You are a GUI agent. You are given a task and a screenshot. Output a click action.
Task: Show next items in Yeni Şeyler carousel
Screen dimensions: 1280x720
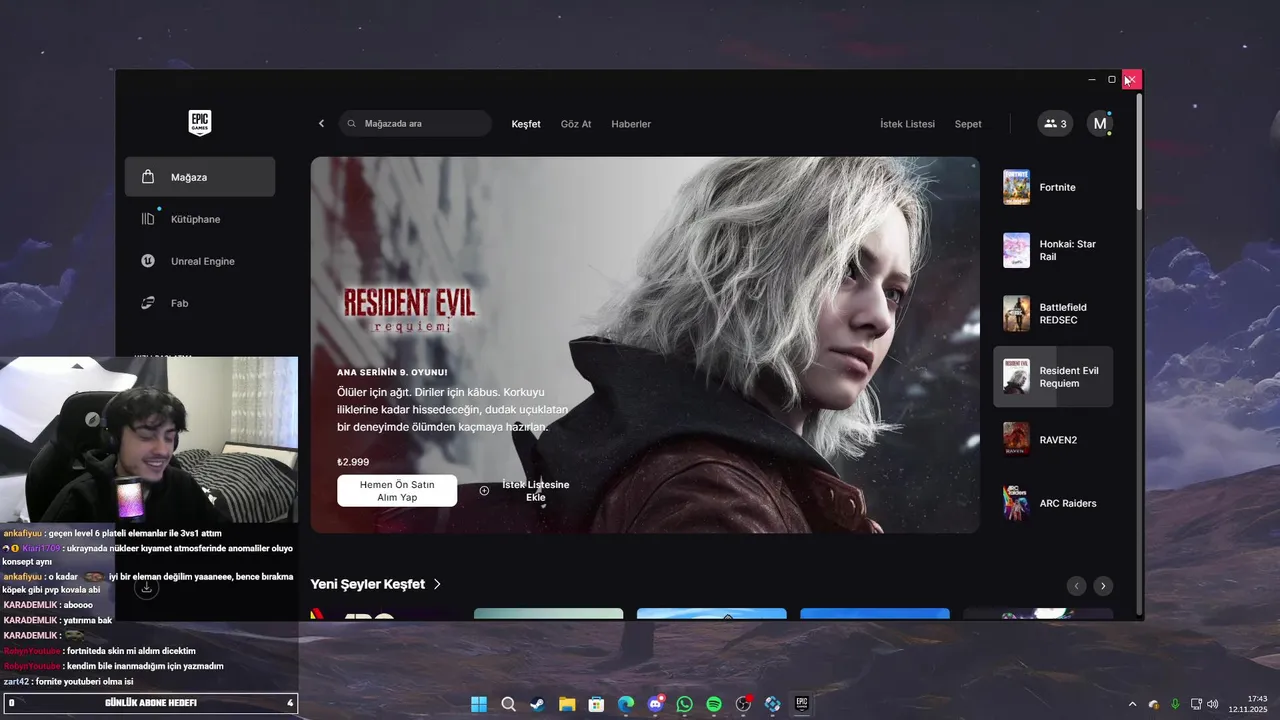(x=1103, y=586)
